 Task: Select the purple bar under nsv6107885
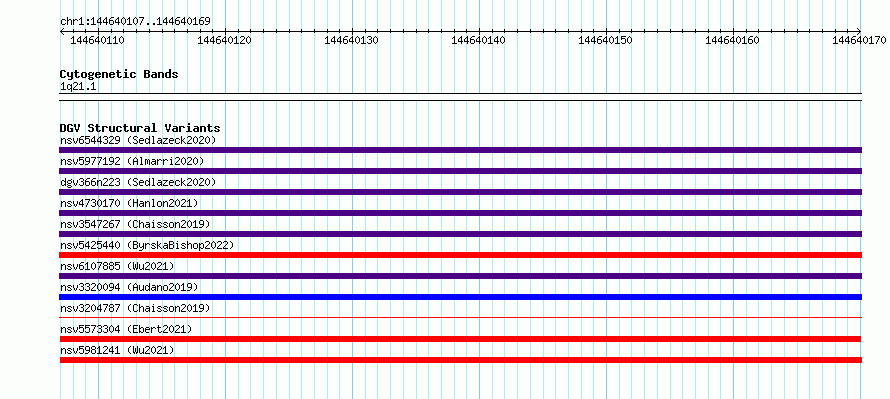pyautogui.click(x=460, y=276)
